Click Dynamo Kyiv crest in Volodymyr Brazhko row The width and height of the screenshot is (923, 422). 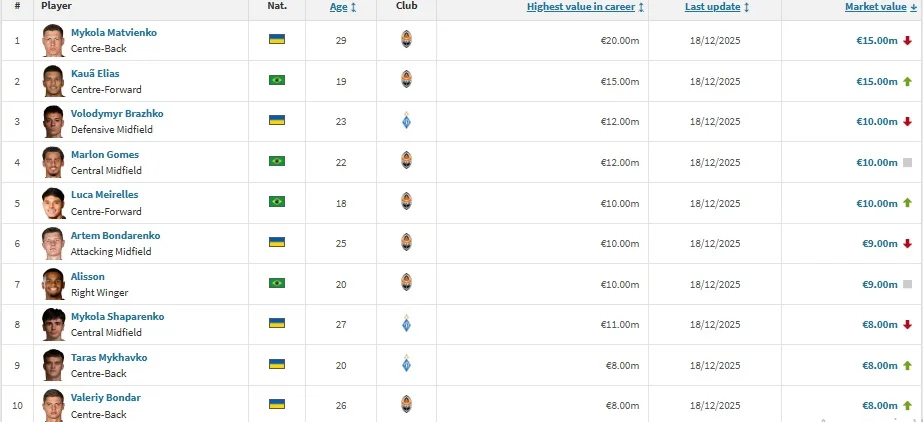pos(405,121)
